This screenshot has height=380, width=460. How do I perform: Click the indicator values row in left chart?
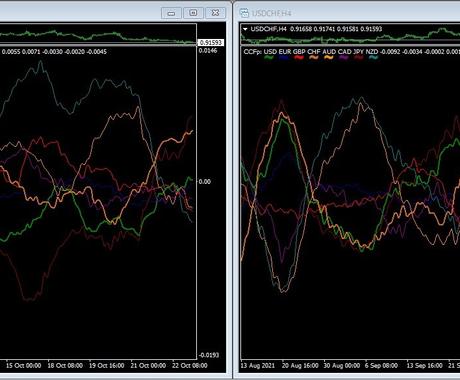pos(54,52)
